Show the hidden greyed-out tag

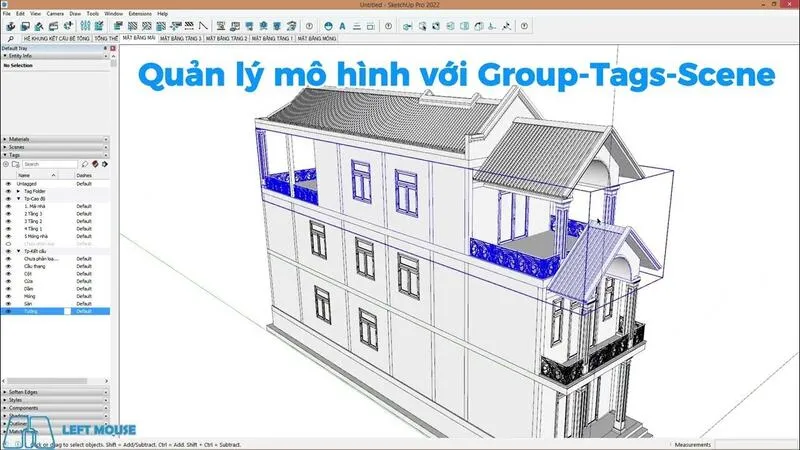point(8,244)
